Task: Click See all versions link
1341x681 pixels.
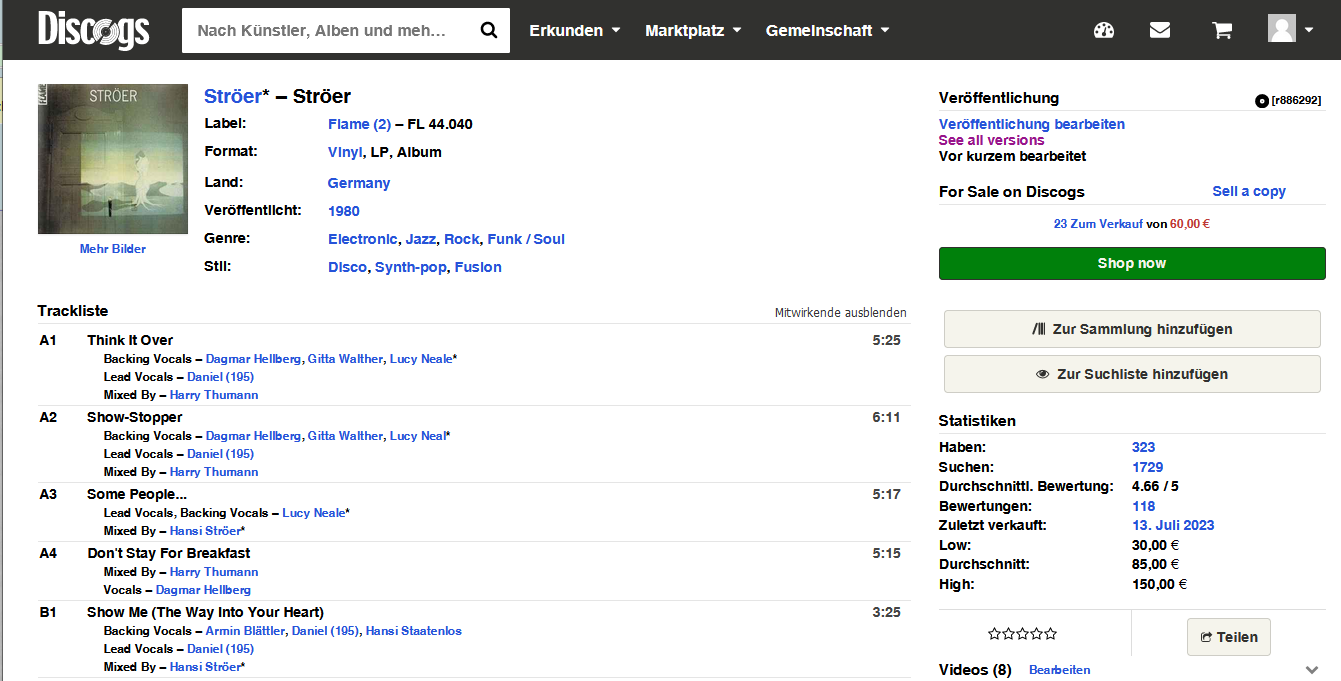Action: (991, 140)
